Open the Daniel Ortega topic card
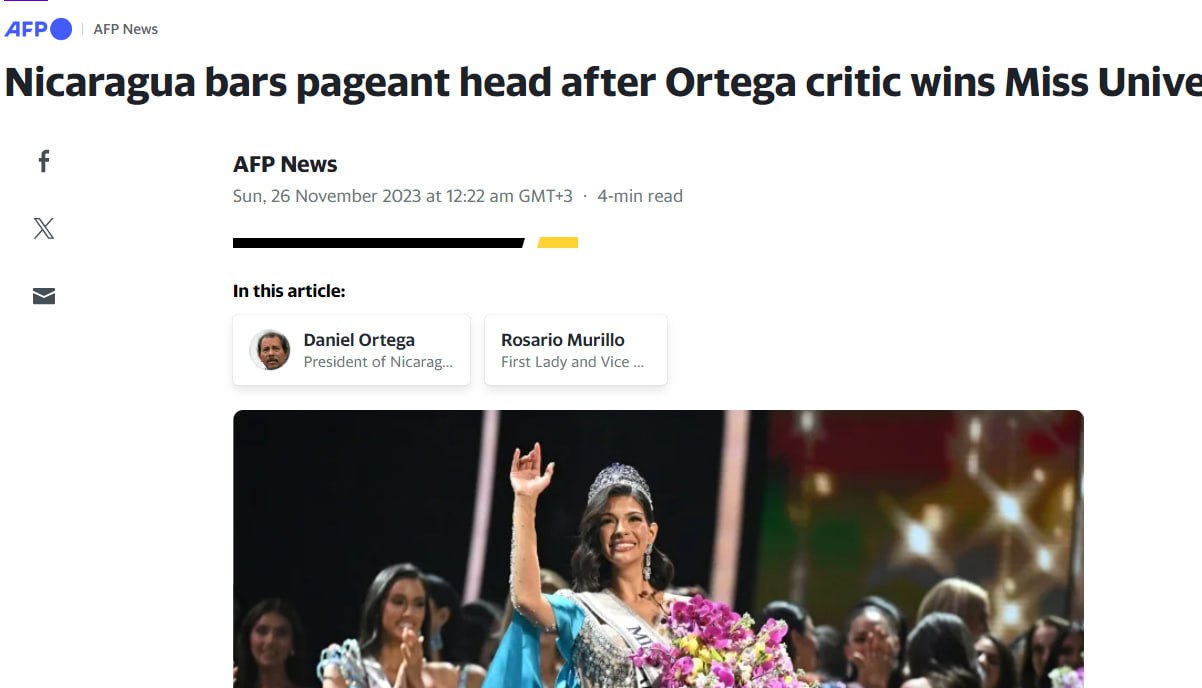 (352, 350)
